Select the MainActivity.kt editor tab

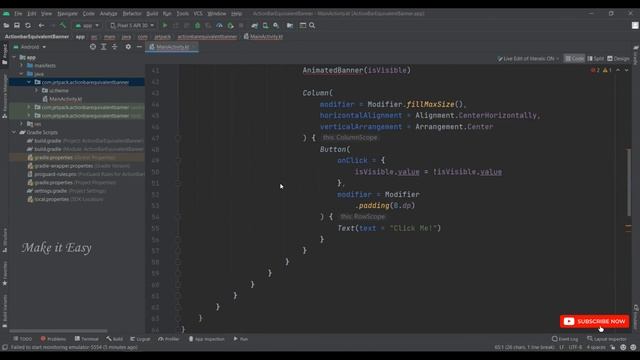172,47
